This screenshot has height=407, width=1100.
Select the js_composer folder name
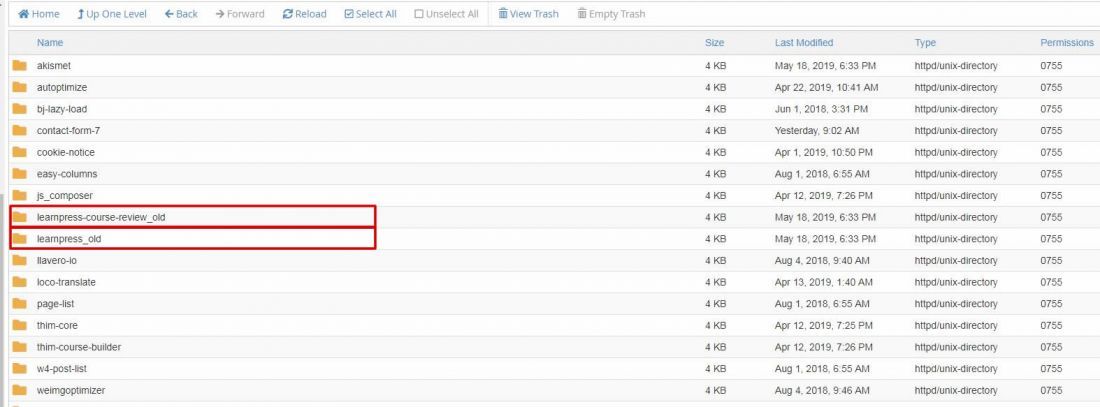point(65,196)
